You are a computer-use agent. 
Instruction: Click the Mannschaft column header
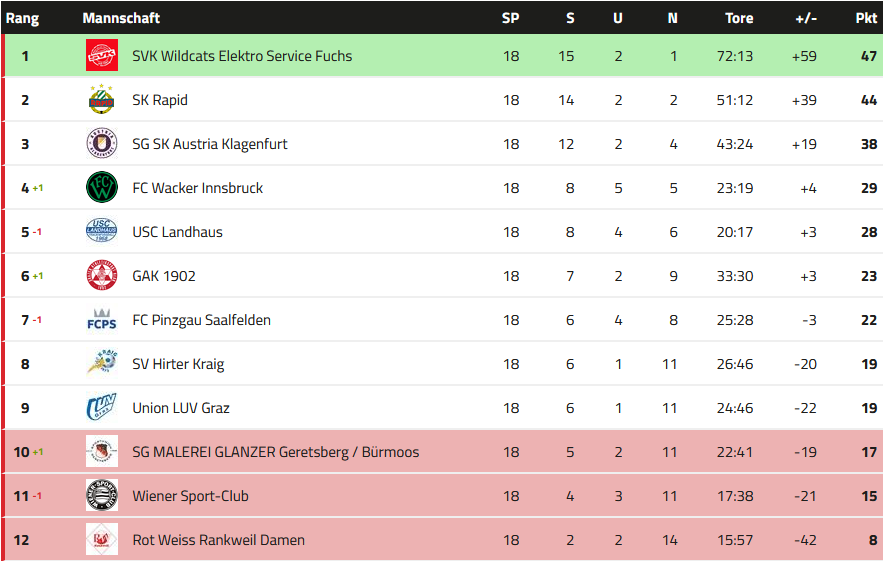click(121, 18)
